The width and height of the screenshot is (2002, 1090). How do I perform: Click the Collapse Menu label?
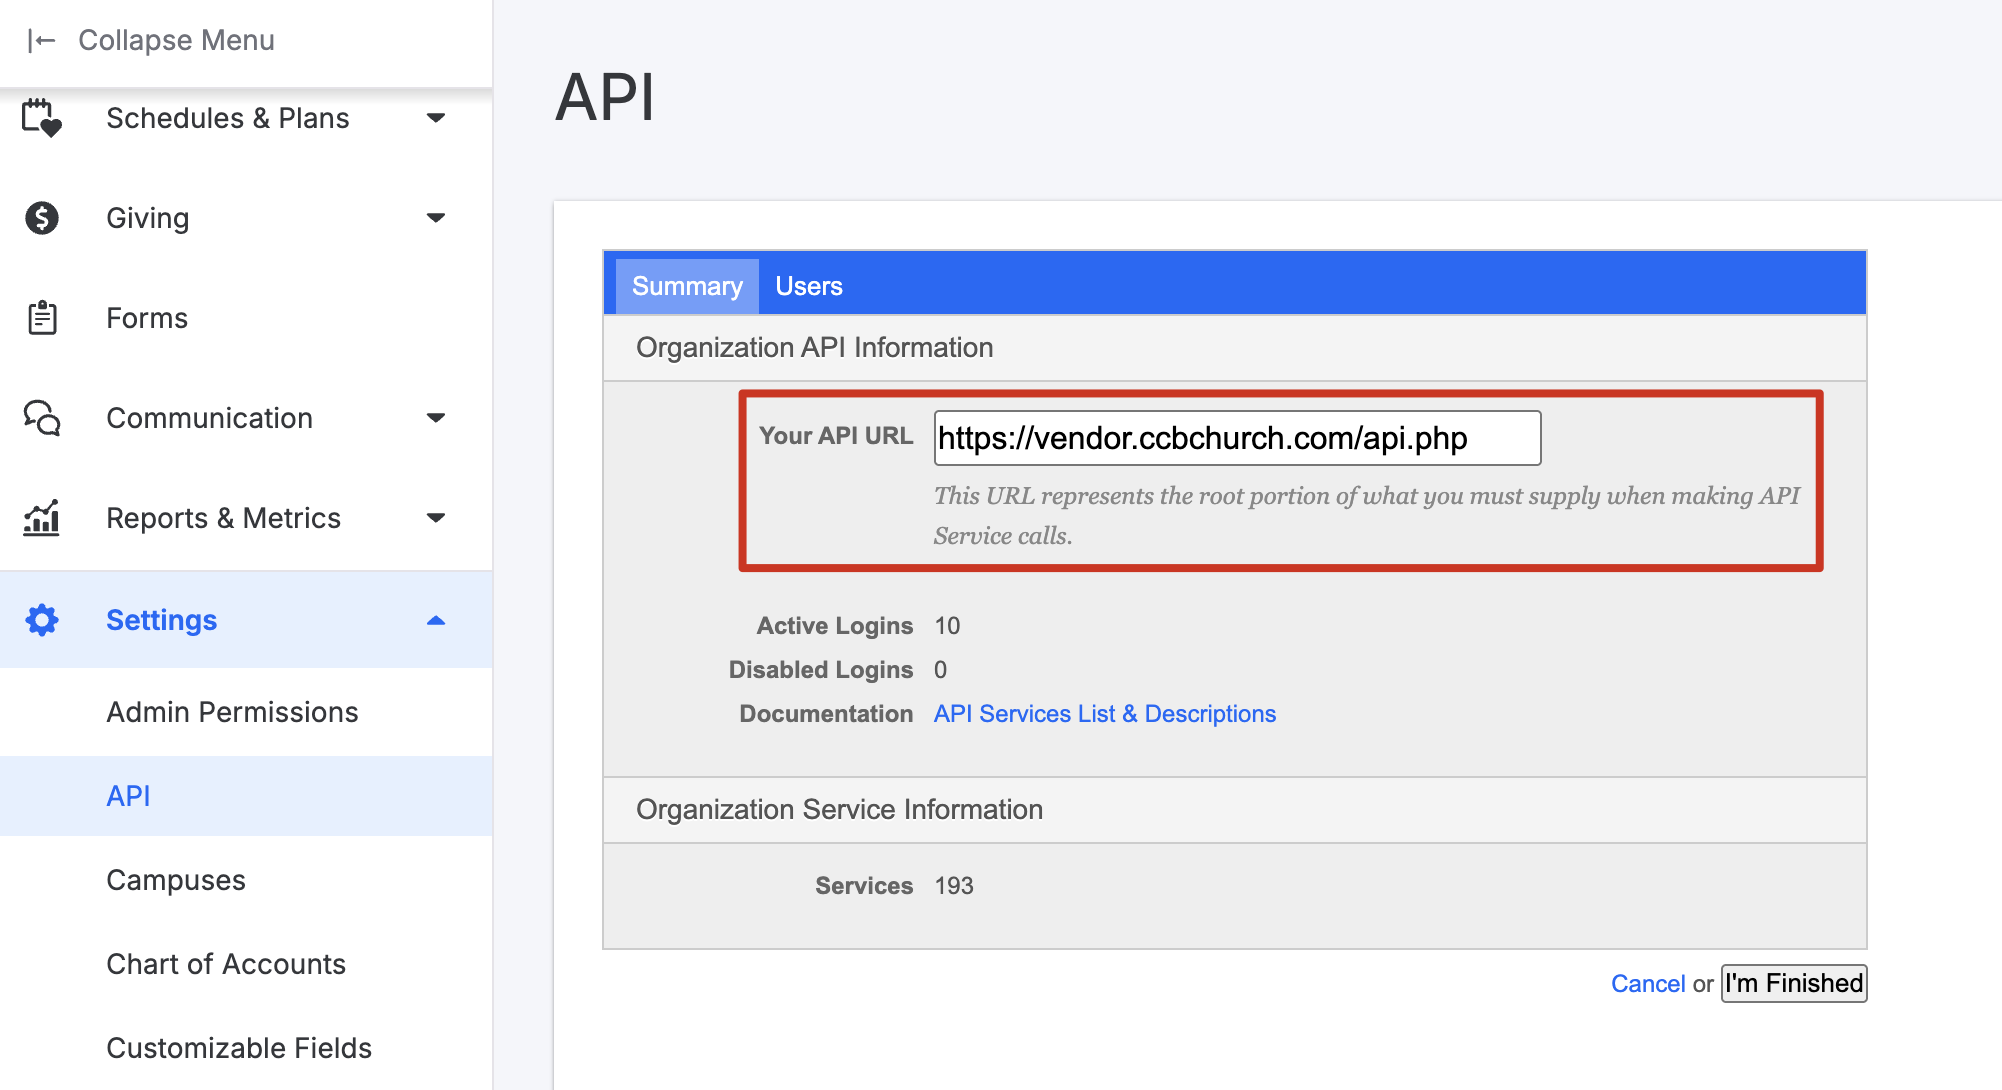(176, 40)
